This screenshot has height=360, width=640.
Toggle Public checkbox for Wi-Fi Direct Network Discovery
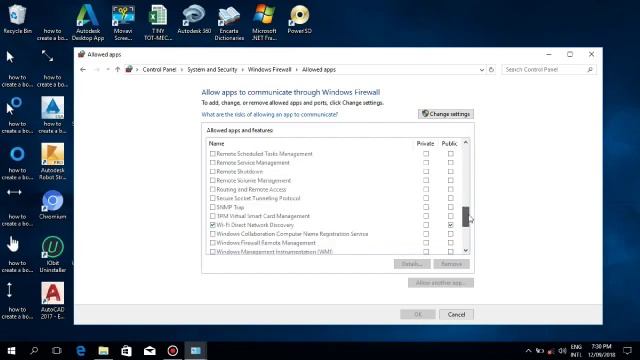[451, 225]
